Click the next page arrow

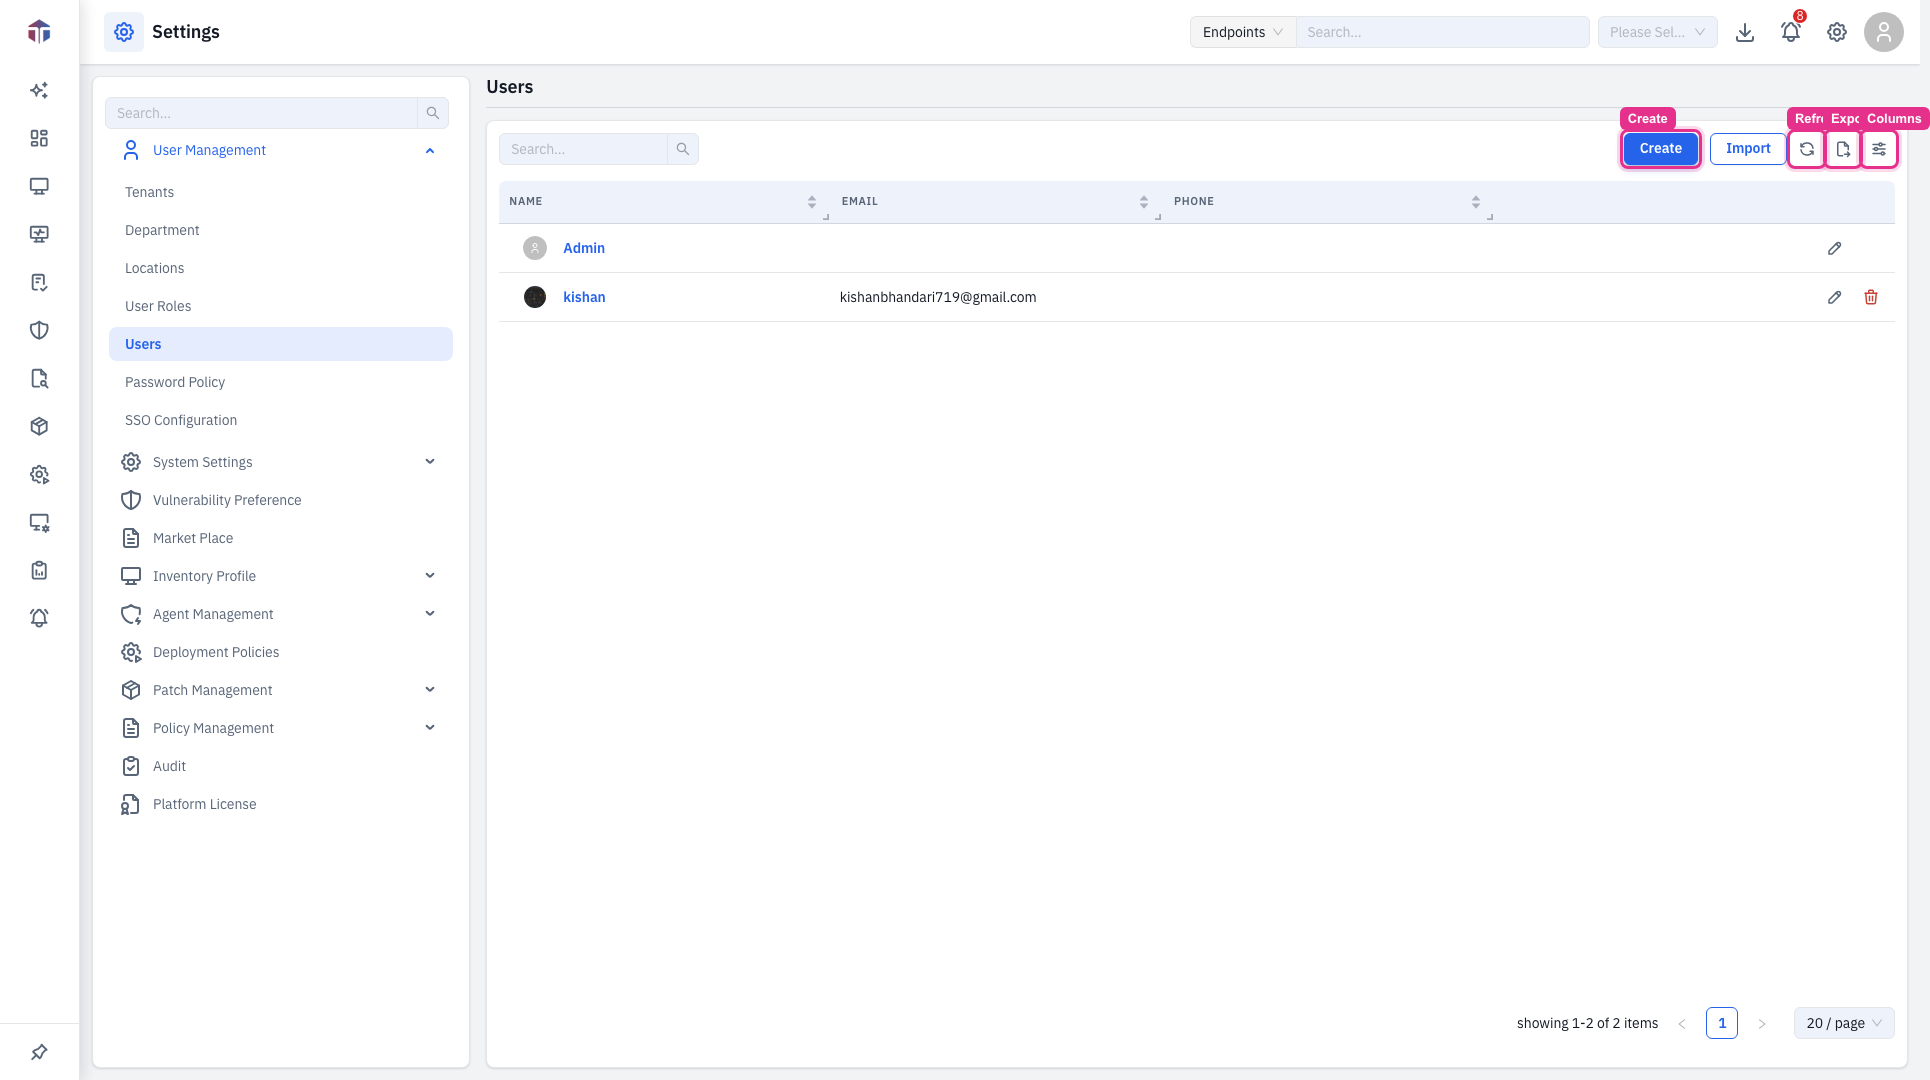(1762, 1023)
